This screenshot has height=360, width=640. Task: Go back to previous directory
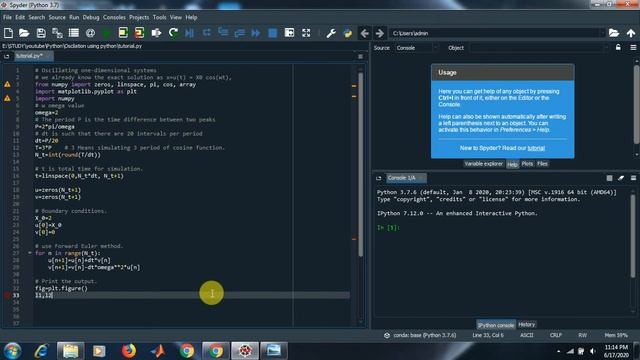pyautogui.click(x=364, y=33)
